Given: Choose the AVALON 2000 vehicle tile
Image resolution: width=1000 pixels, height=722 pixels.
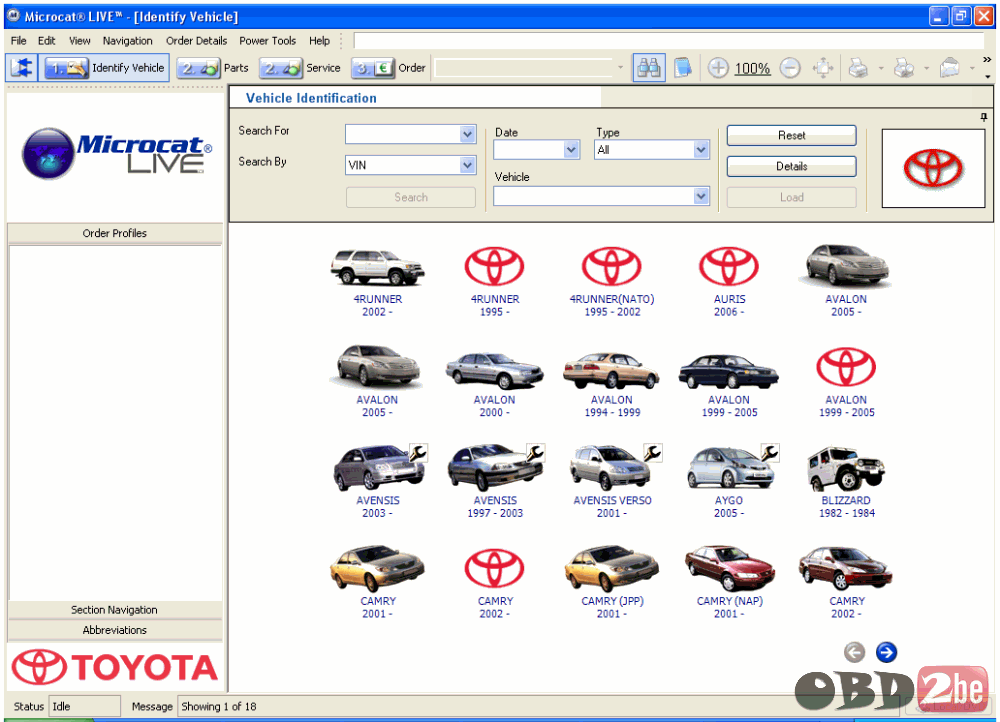Looking at the screenshot, I should coord(494,383).
